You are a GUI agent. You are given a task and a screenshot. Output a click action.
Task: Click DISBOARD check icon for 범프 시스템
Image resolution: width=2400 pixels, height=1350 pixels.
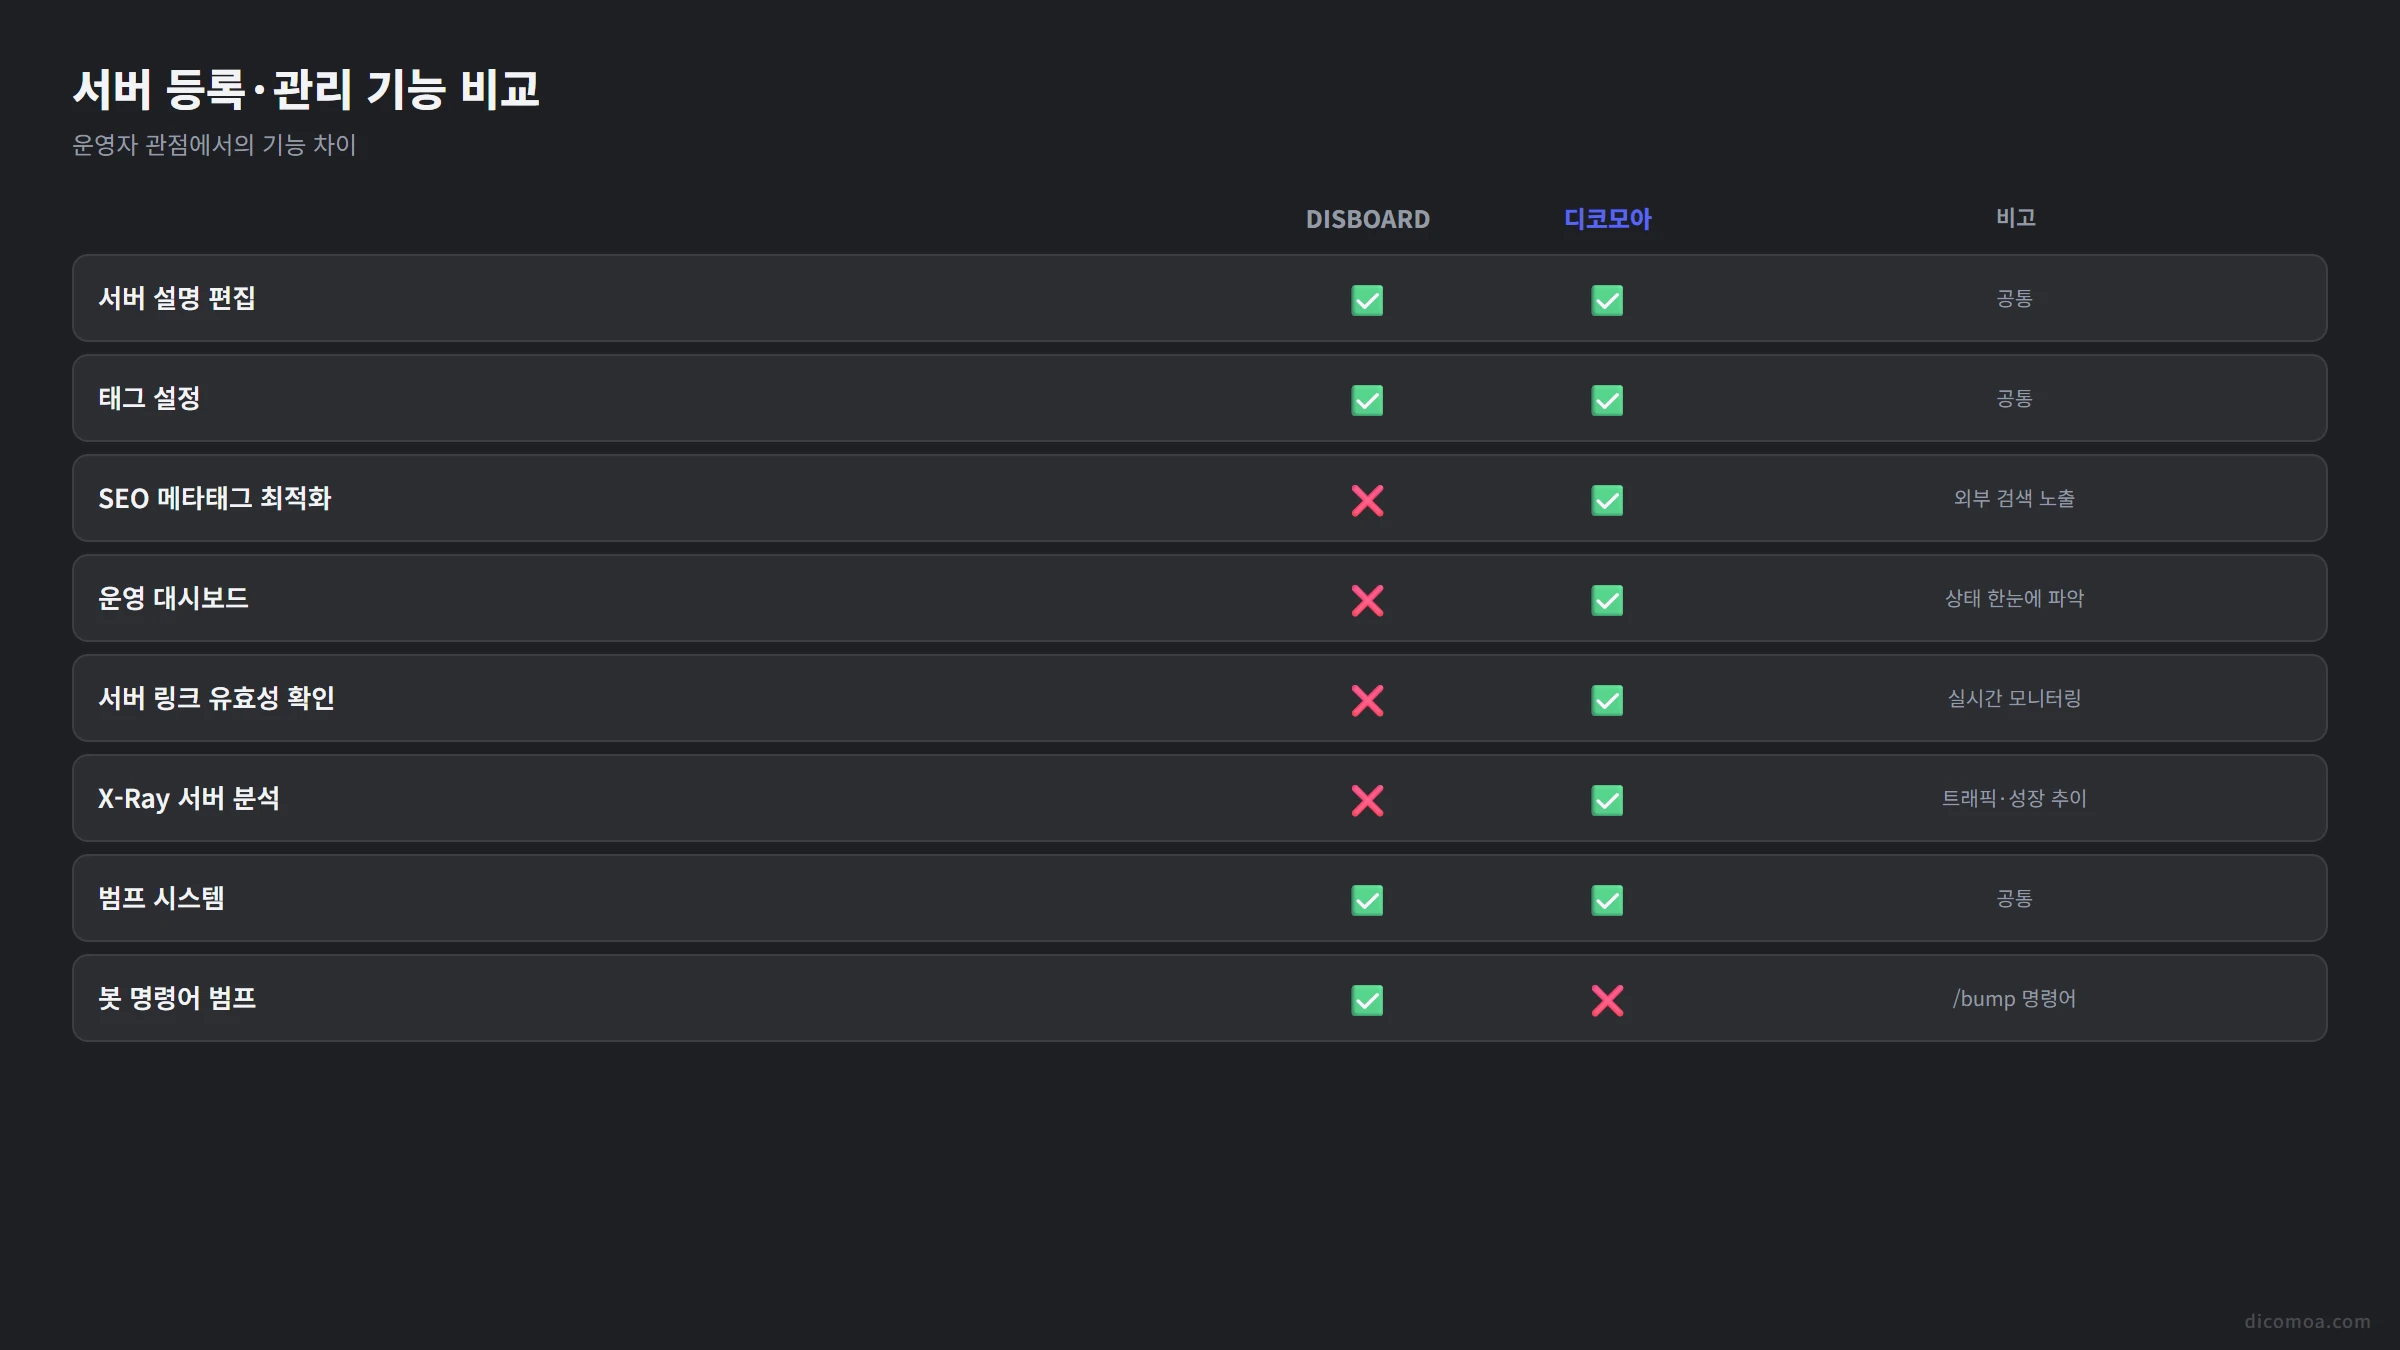[x=1367, y=900]
